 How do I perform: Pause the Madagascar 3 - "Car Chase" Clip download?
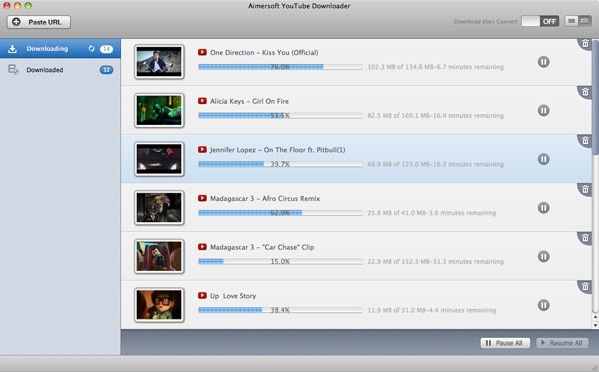coord(544,256)
